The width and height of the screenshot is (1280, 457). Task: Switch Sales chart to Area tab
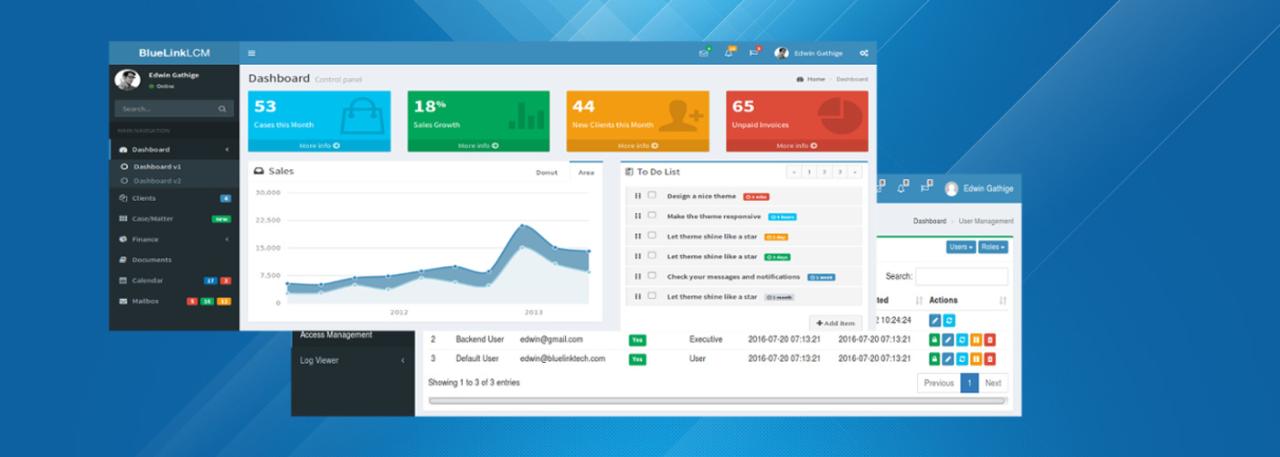(x=586, y=172)
